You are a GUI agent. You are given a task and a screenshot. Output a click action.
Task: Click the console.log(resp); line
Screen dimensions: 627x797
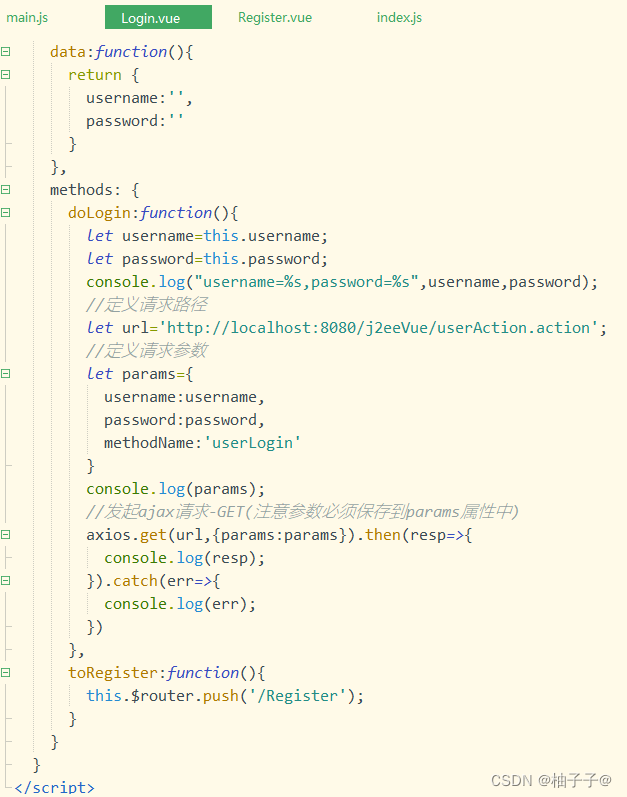tap(184, 558)
